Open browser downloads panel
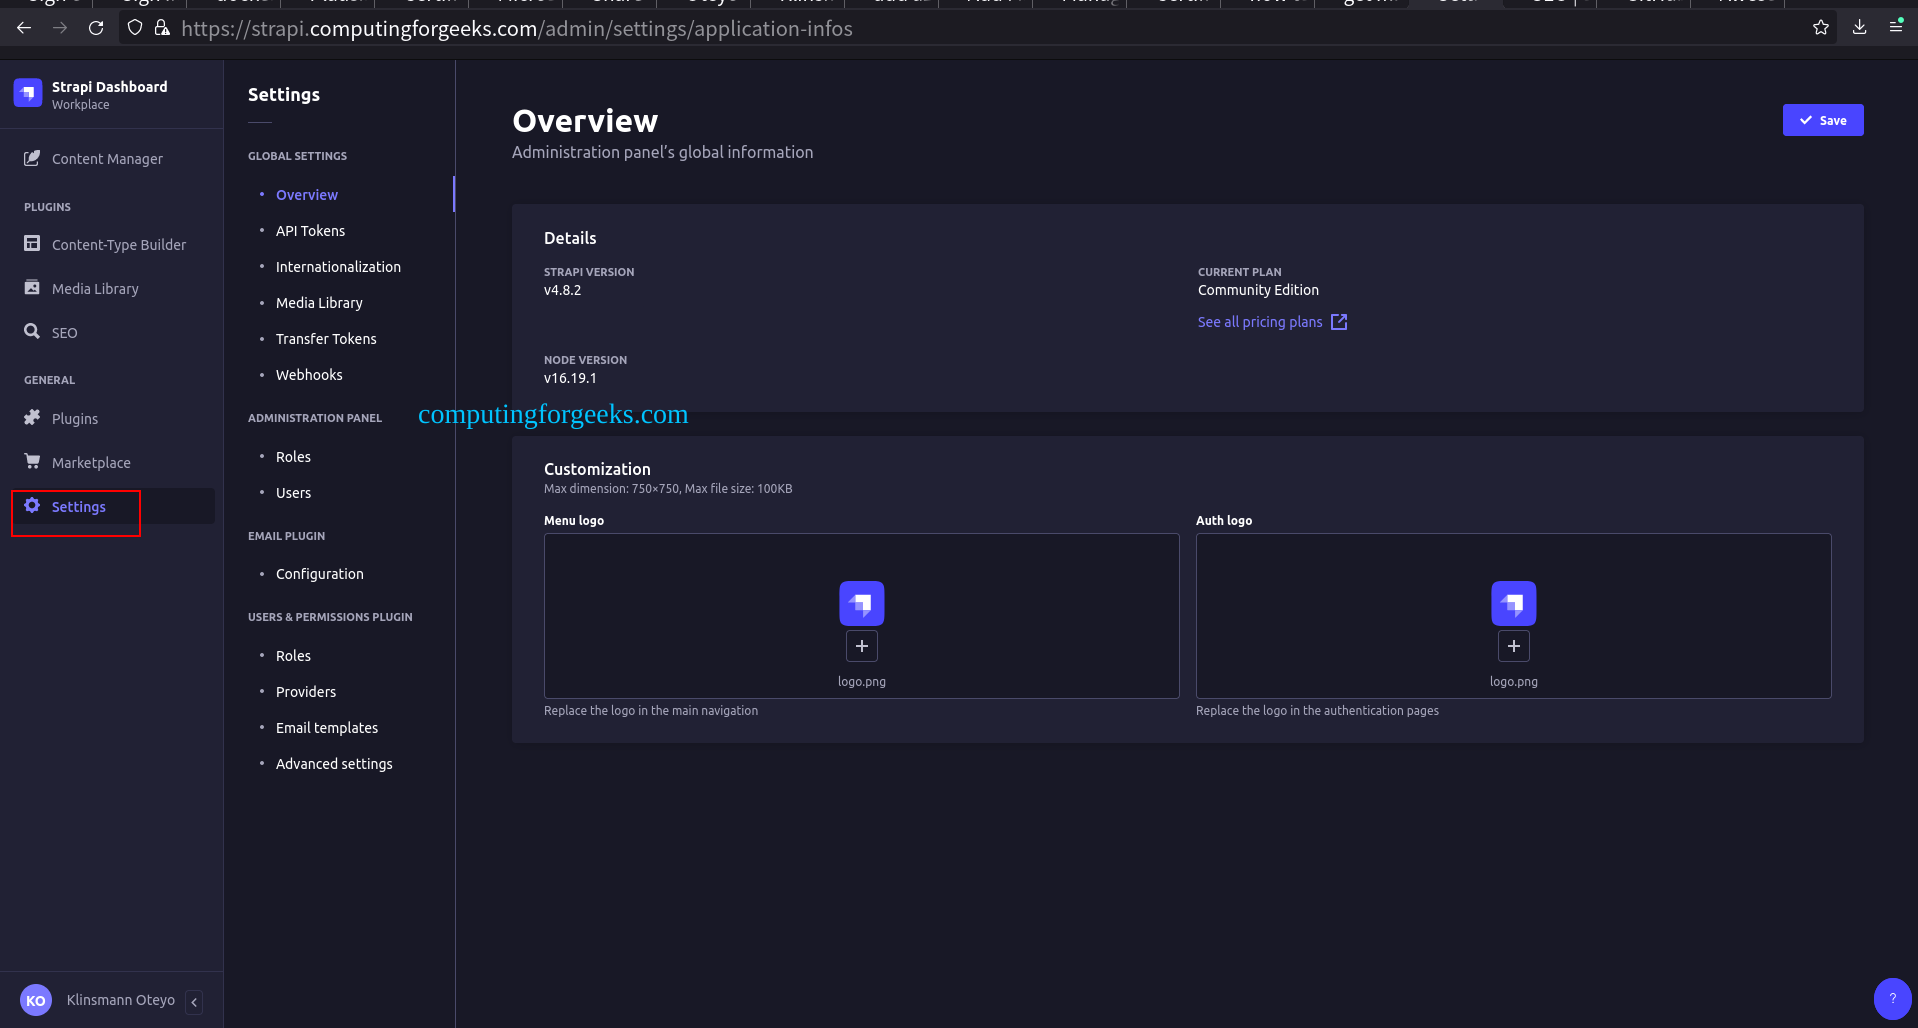 [x=1859, y=27]
